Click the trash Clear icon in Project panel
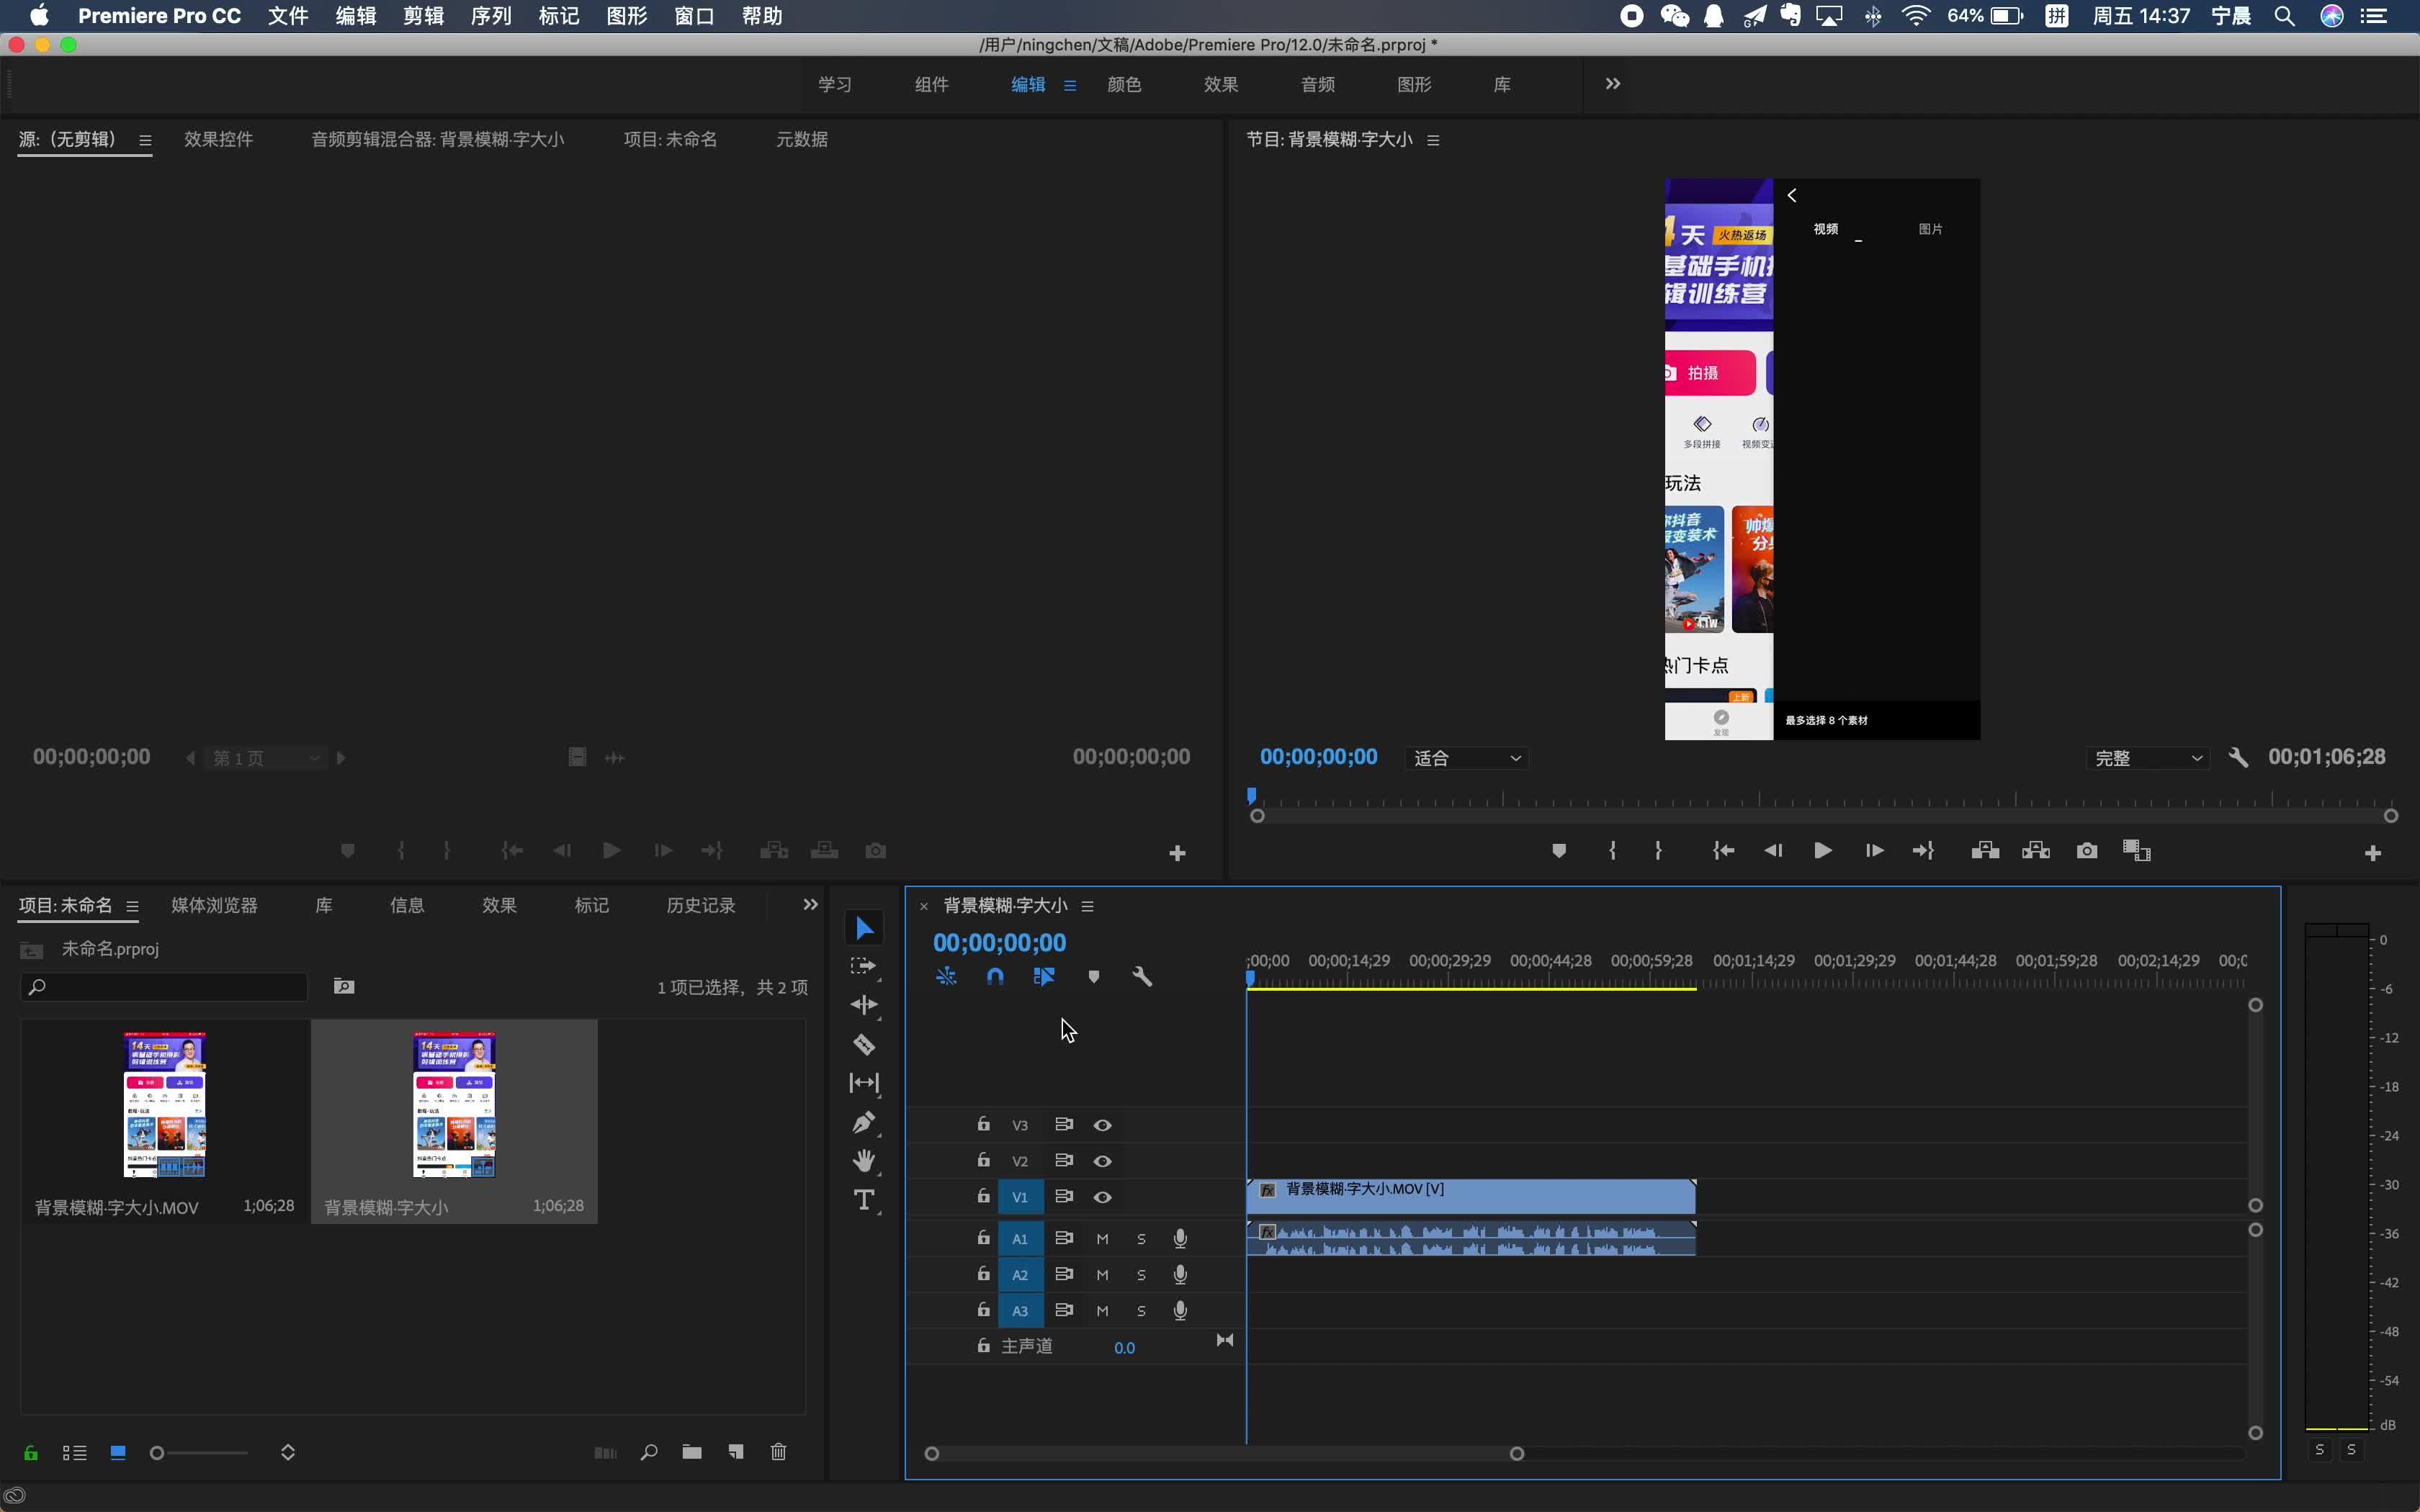 click(x=779, y=1452)
